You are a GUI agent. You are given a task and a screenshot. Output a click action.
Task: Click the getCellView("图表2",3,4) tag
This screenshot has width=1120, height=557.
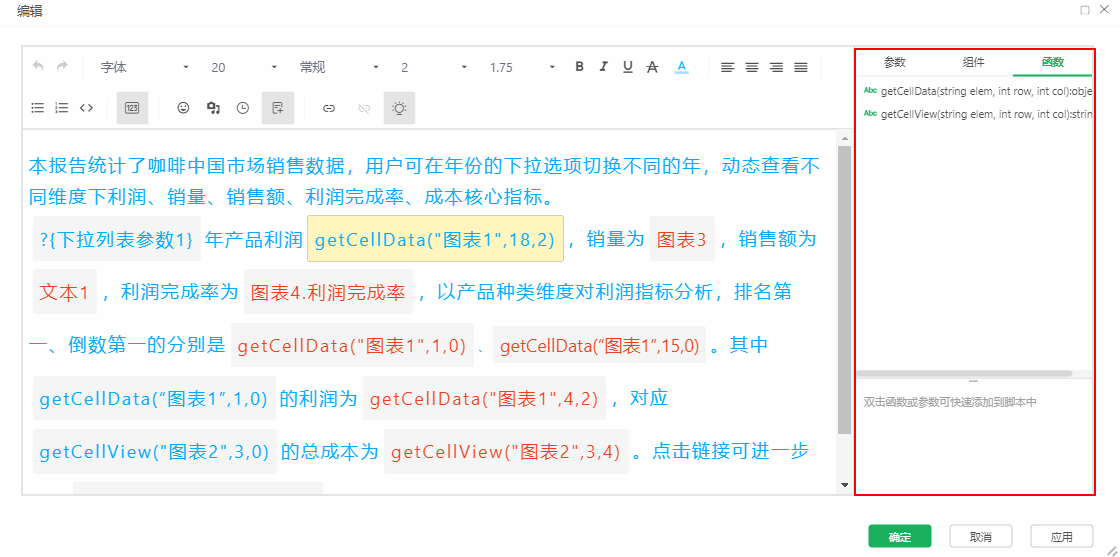[506, 451]
